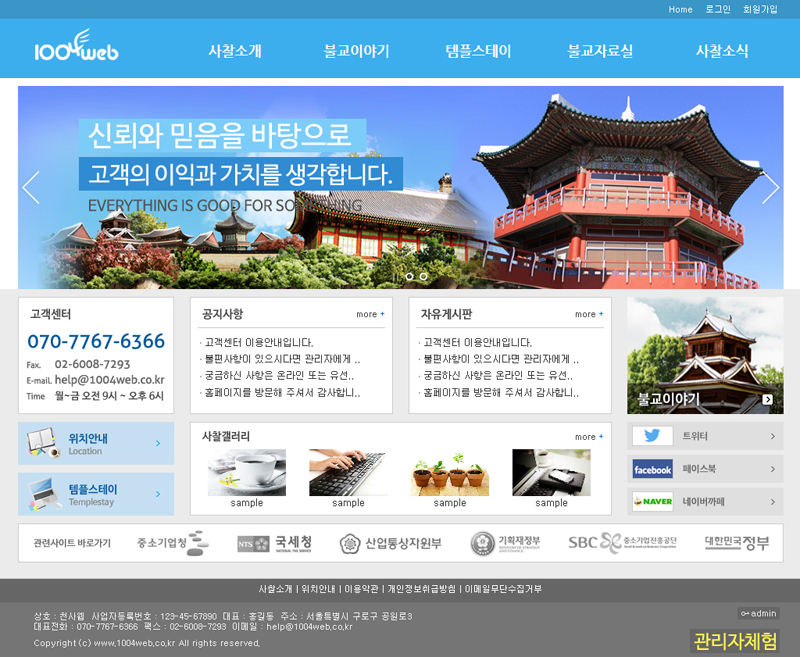Open the Facebook icon link
Image resolution: width=800 pixels, height=657 pixels.
click(652, 469)
